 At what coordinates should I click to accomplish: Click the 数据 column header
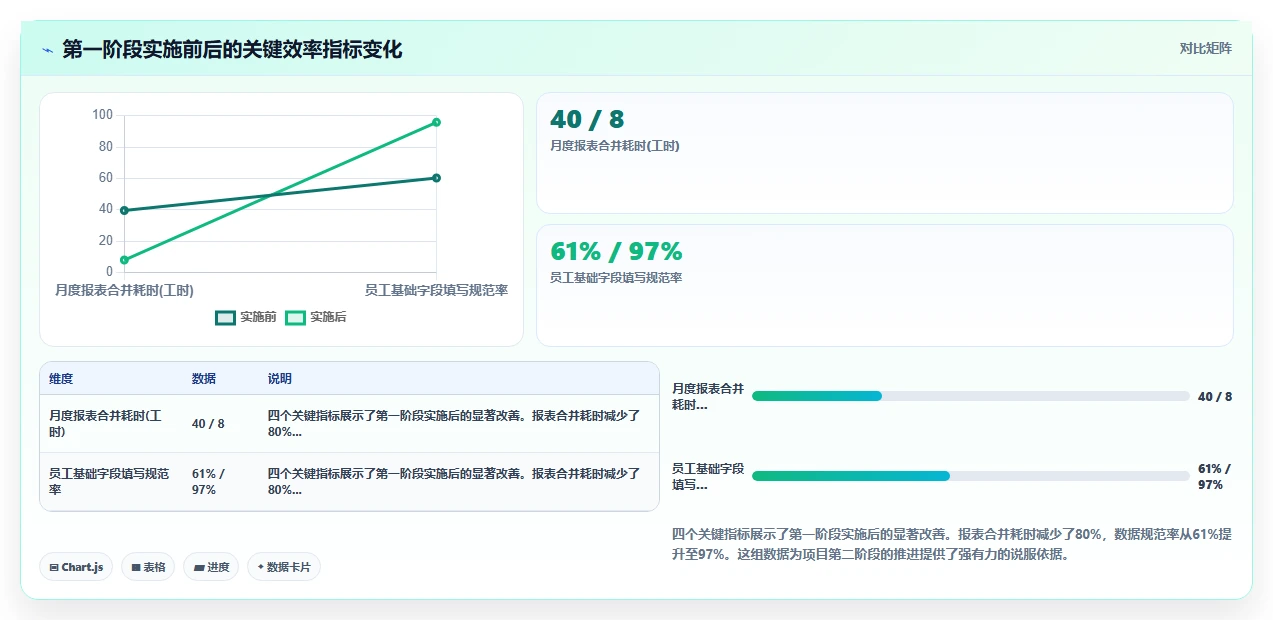point(204,379)
